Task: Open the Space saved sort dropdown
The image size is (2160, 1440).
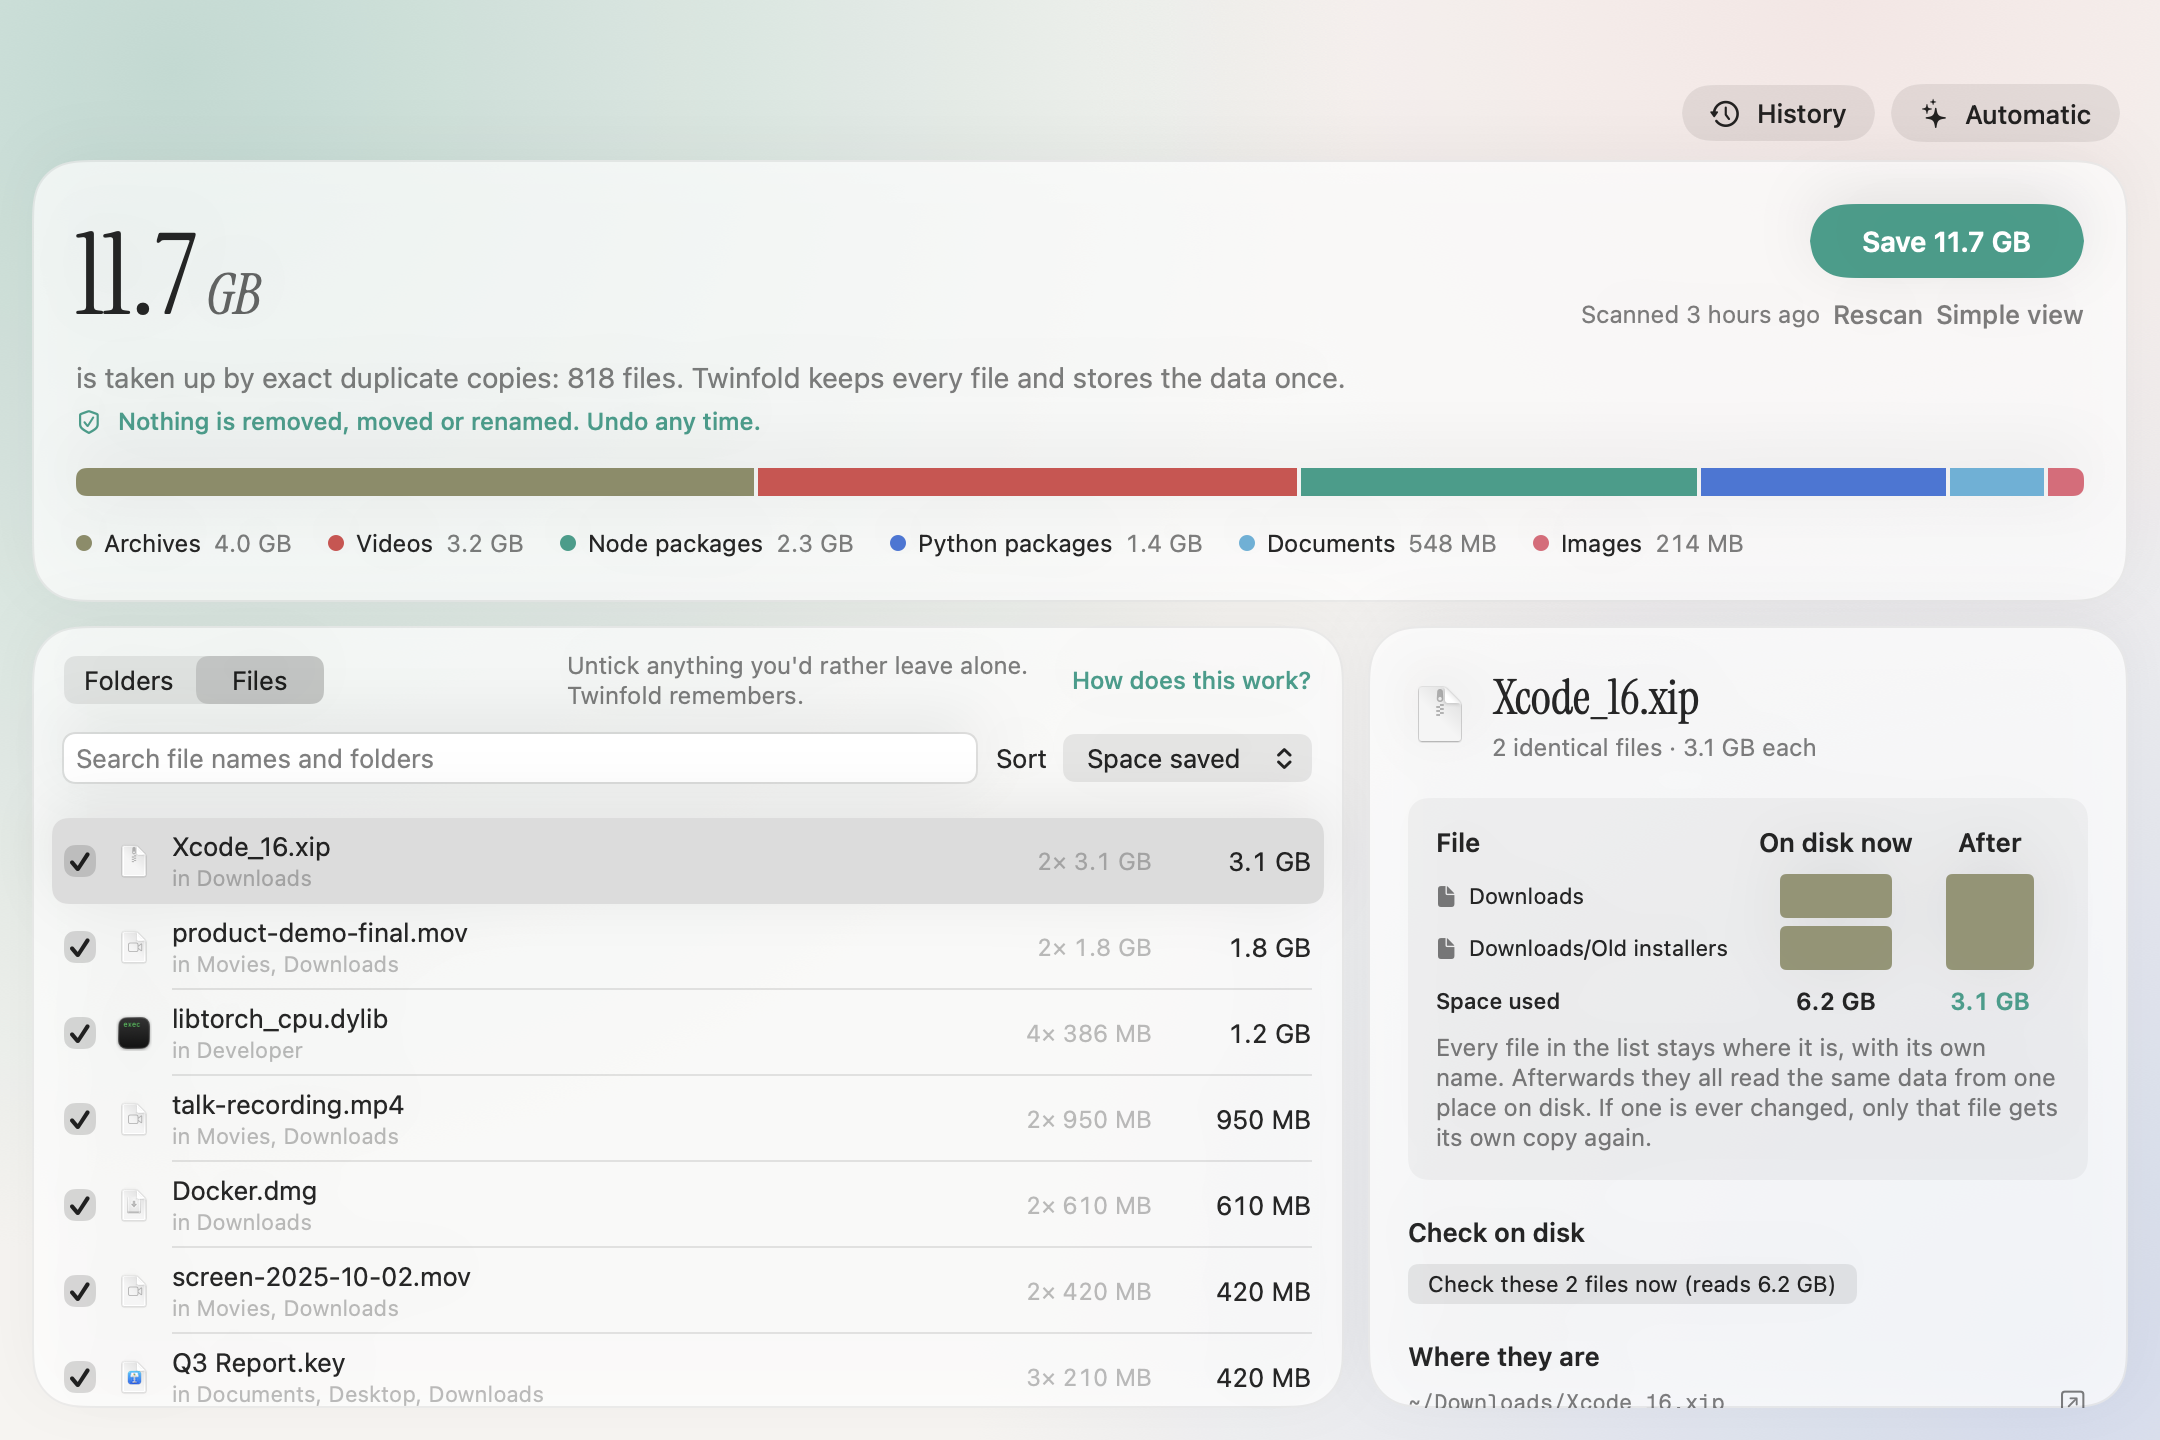Action: (1187, 759)
